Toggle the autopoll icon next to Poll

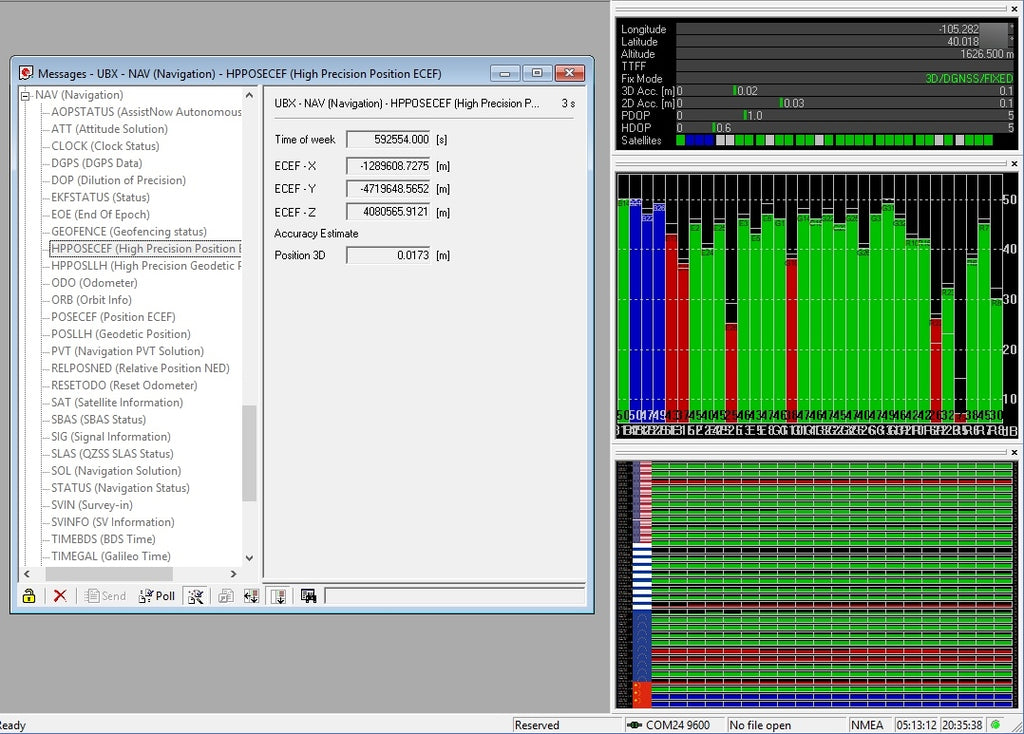coord(195,596)
